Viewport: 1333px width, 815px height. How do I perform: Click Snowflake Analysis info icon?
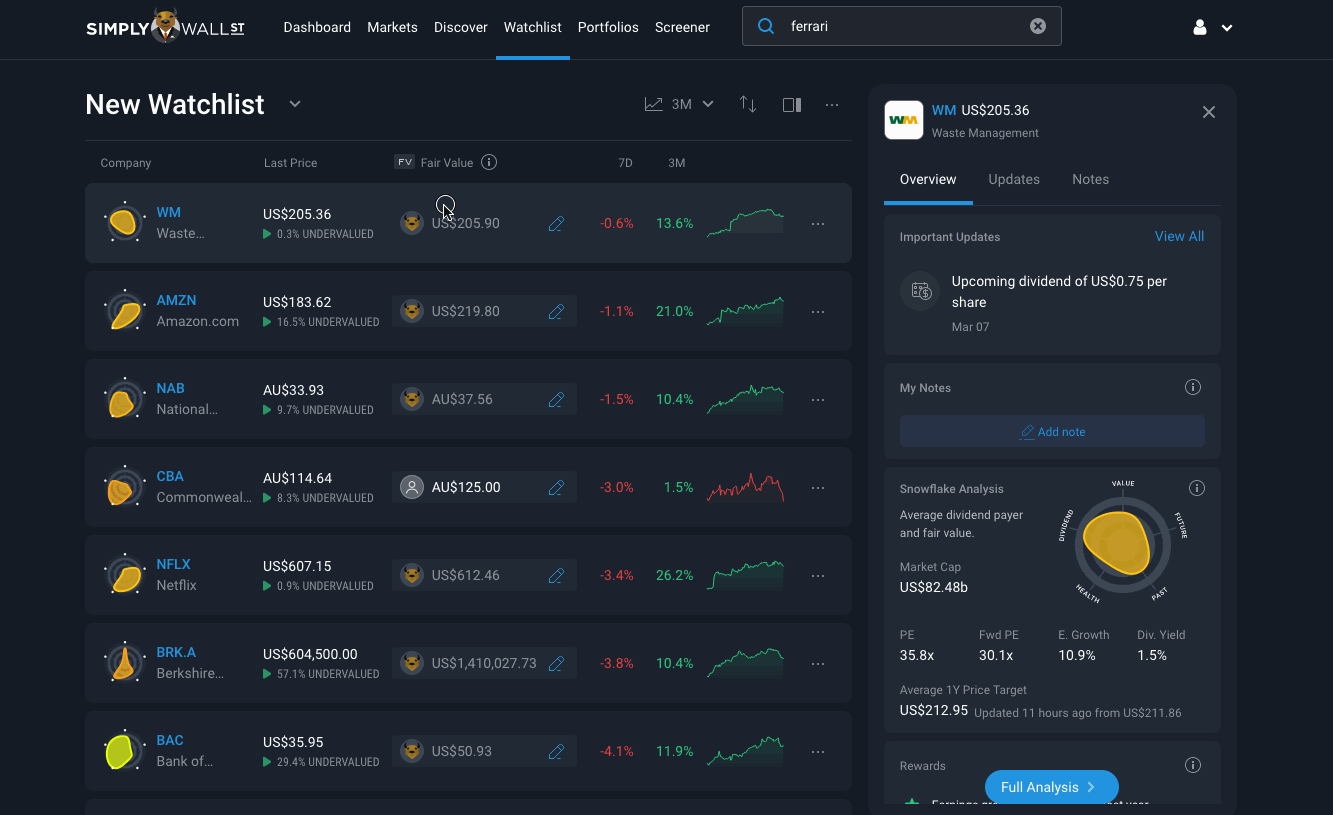click(1197, 488)
